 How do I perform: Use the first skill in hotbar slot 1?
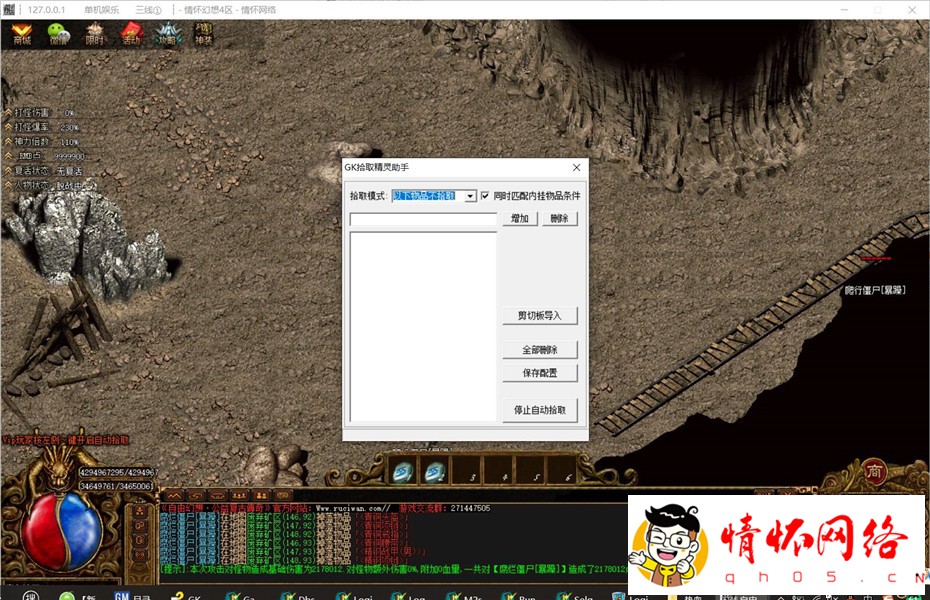402,471
